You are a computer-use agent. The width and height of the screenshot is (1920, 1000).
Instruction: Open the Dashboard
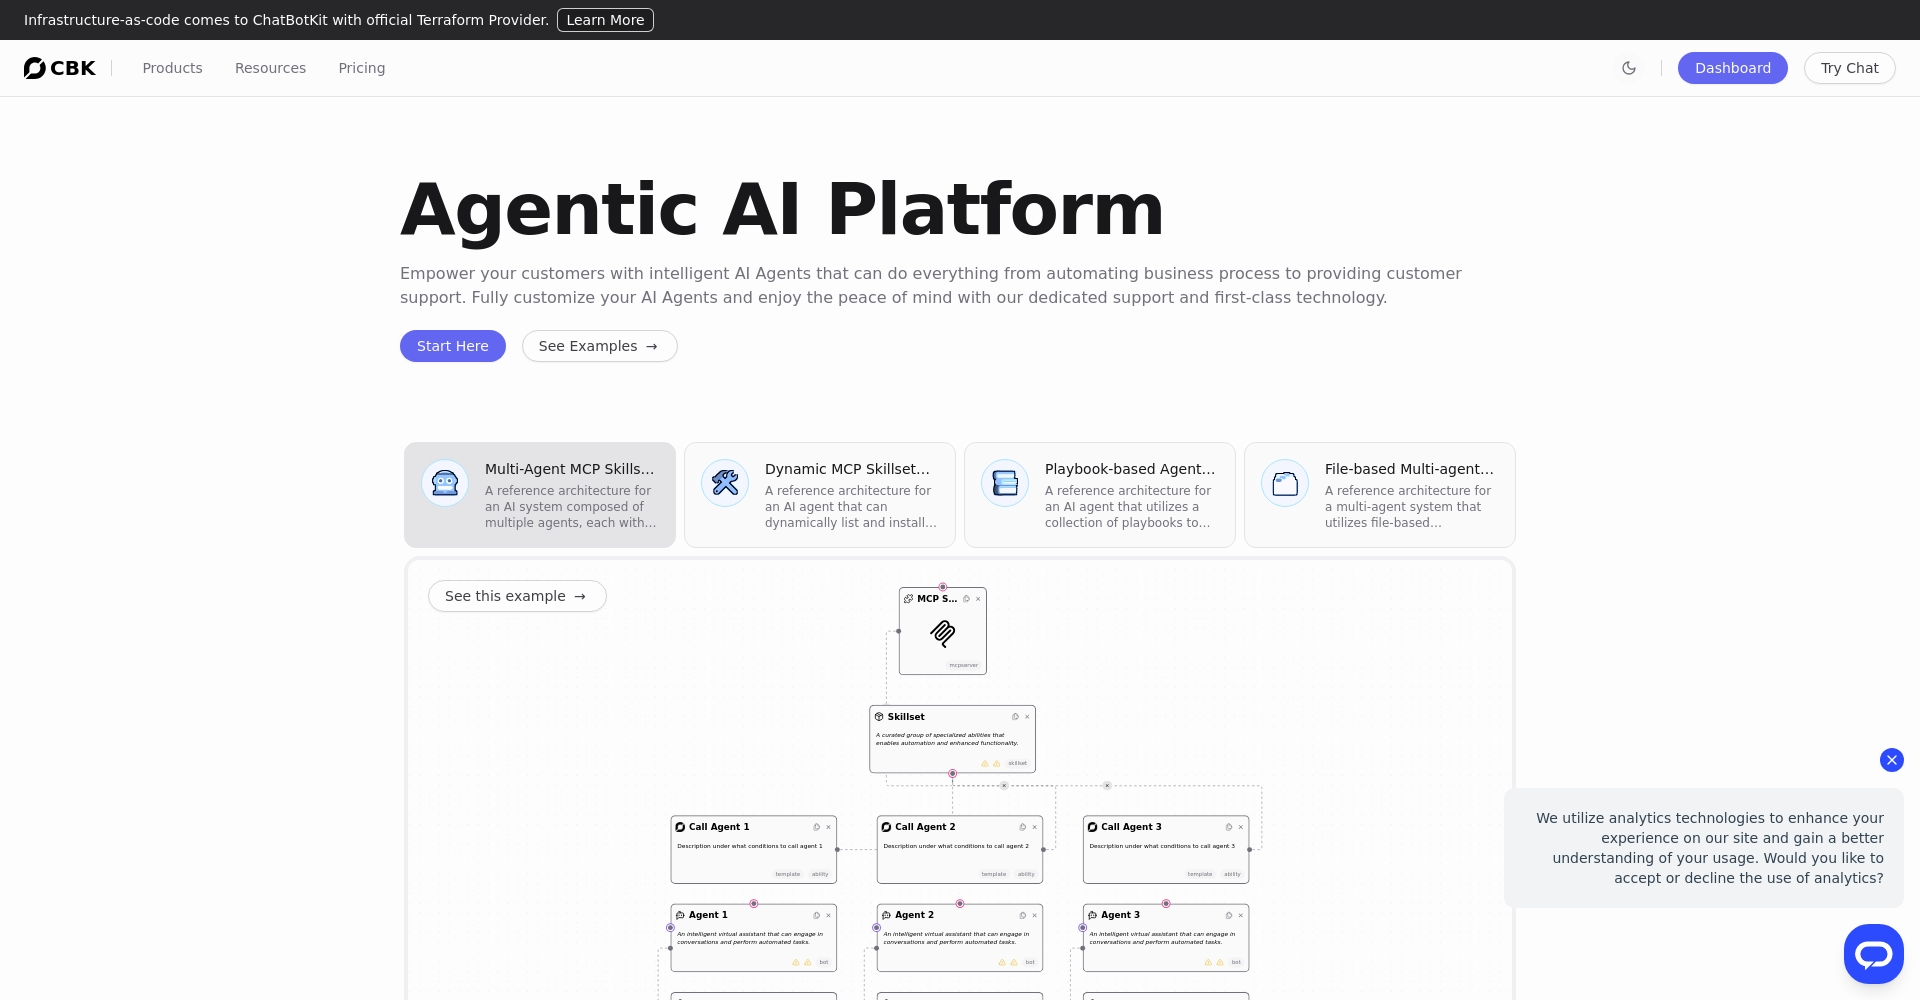tap(1732, 68)
